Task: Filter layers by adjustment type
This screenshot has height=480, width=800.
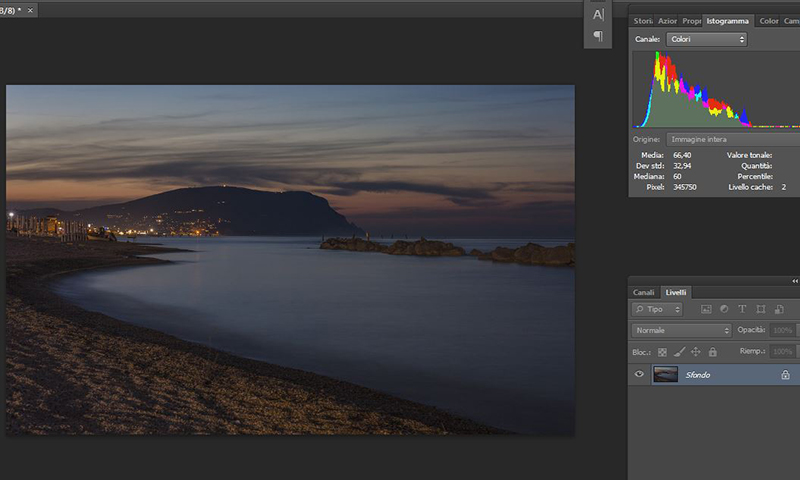Action: point(724,309)
